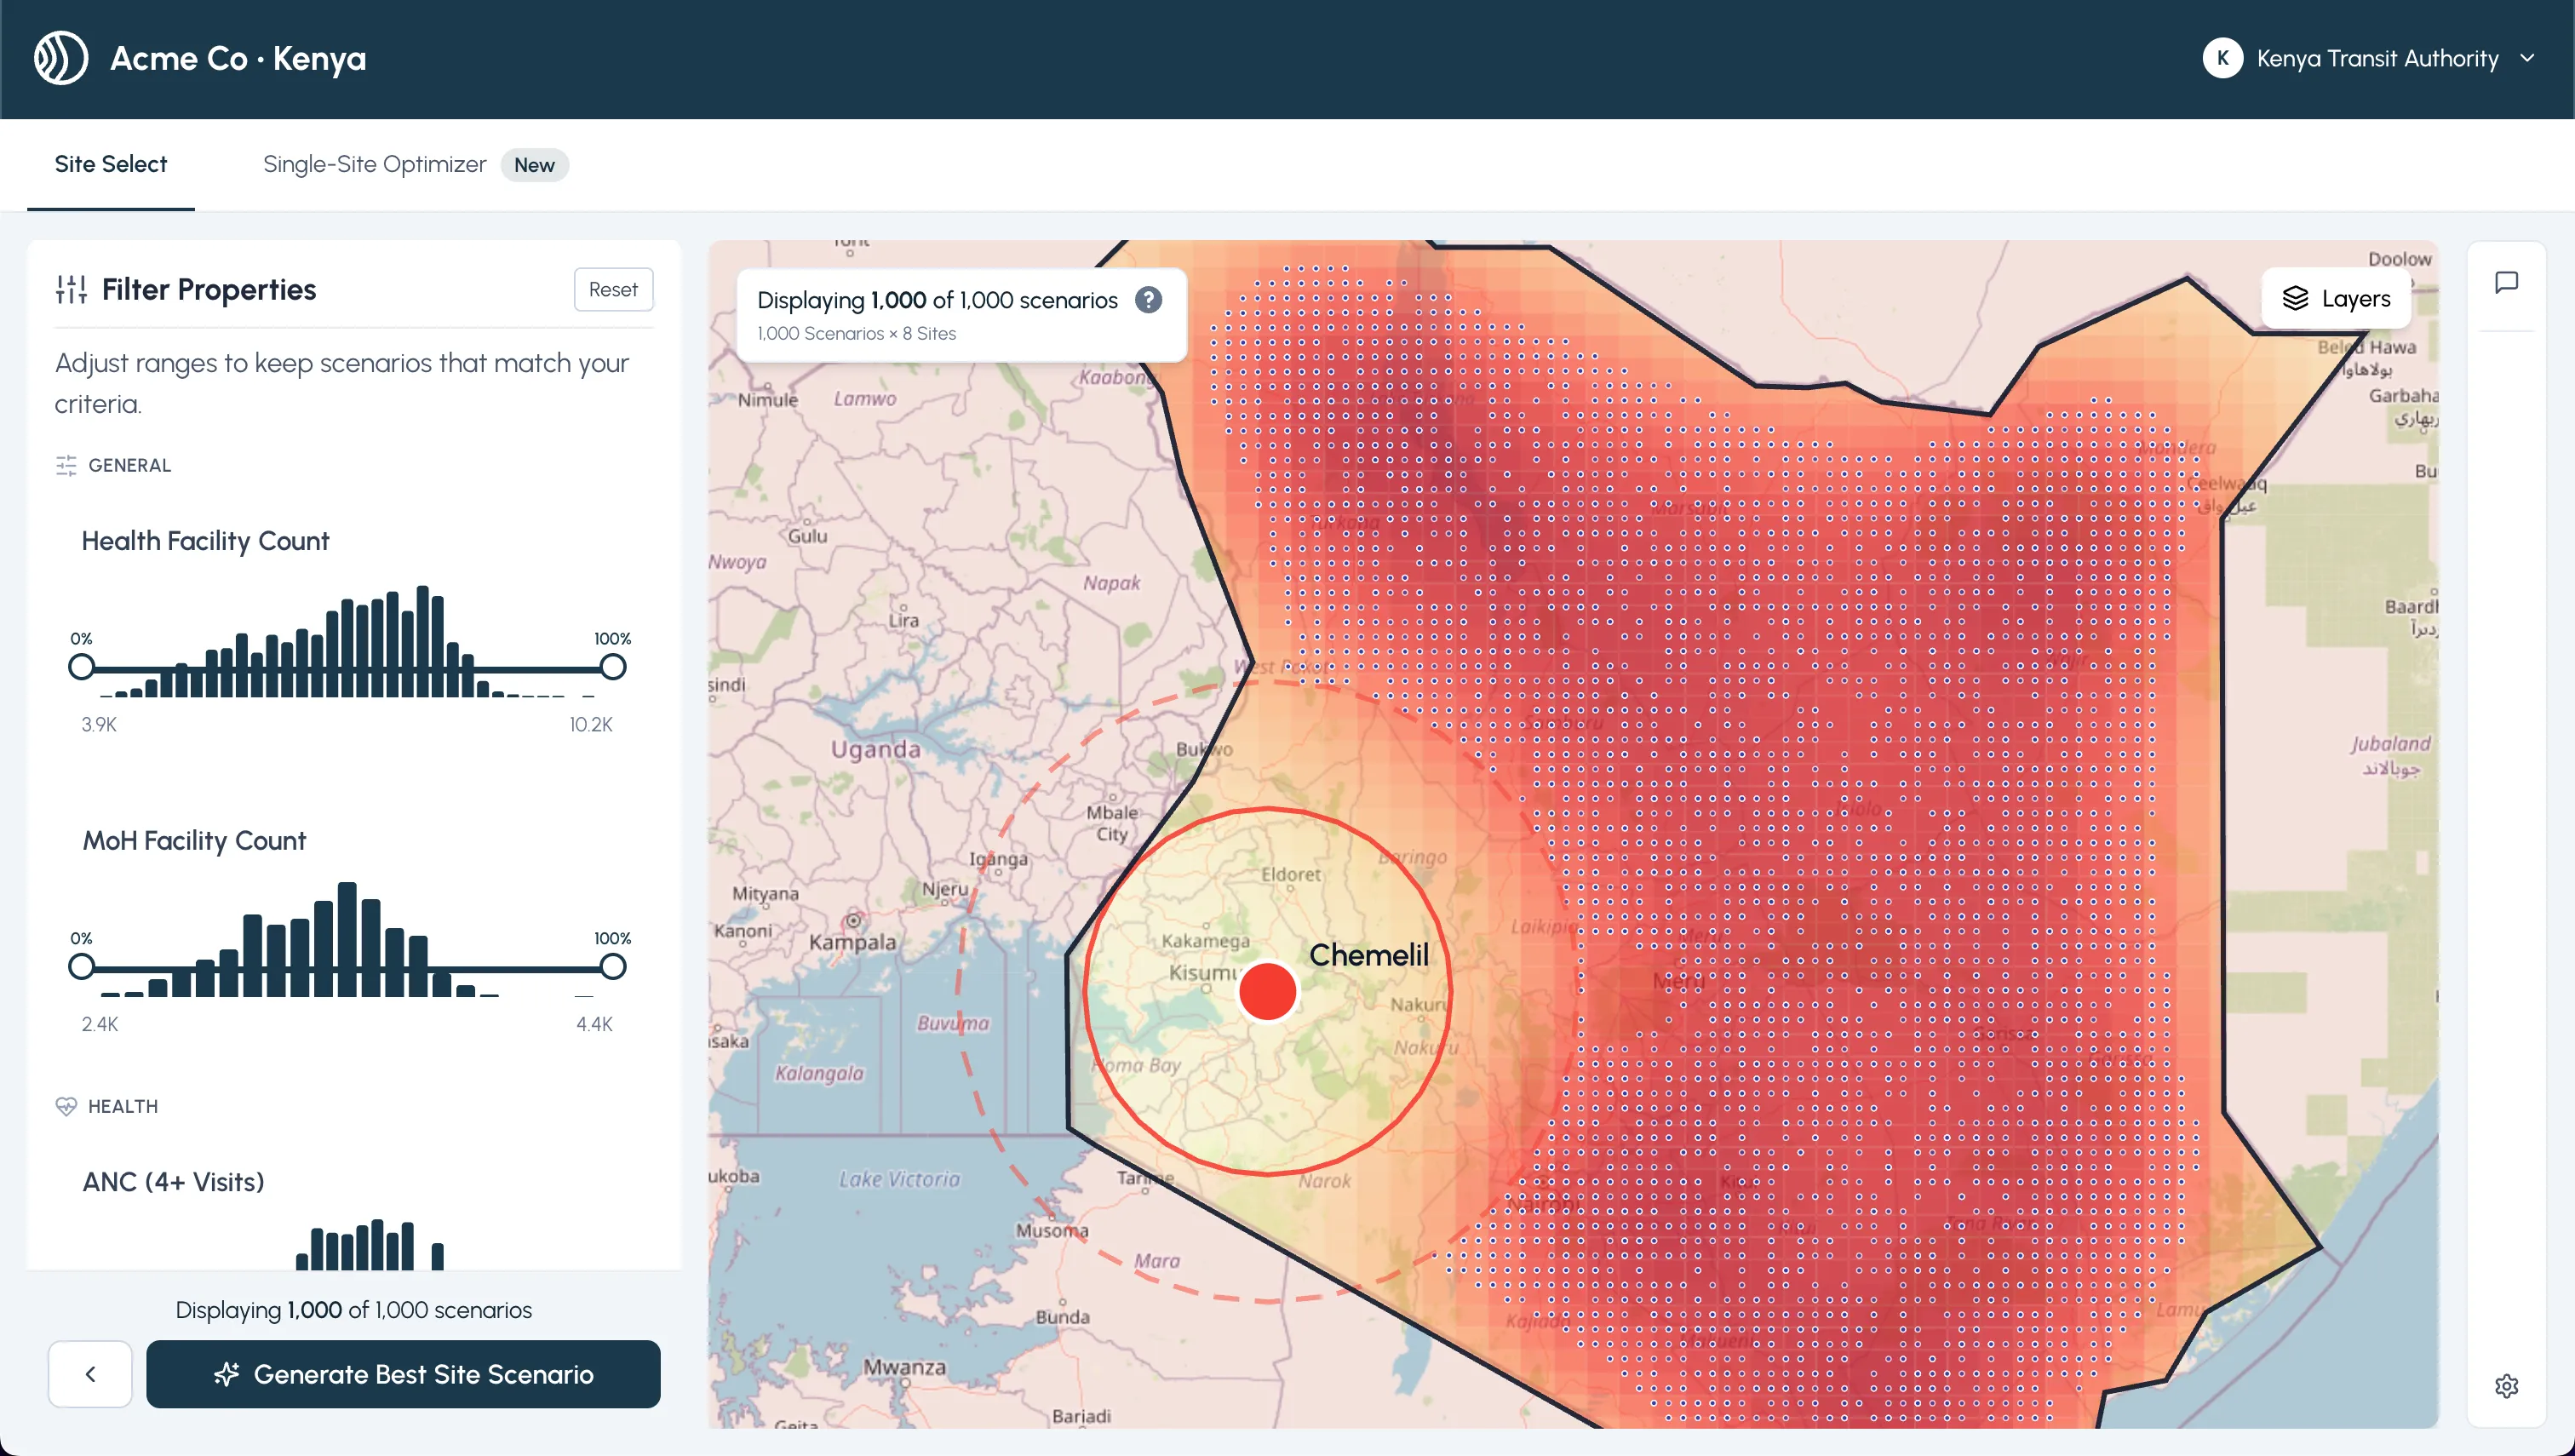Image resolution: width=2575 pixels, height=1456 pixels.
Task: Collapse the filter sidebar with the left chevron
Action: pyautogui.click(x=89, y=1374)
